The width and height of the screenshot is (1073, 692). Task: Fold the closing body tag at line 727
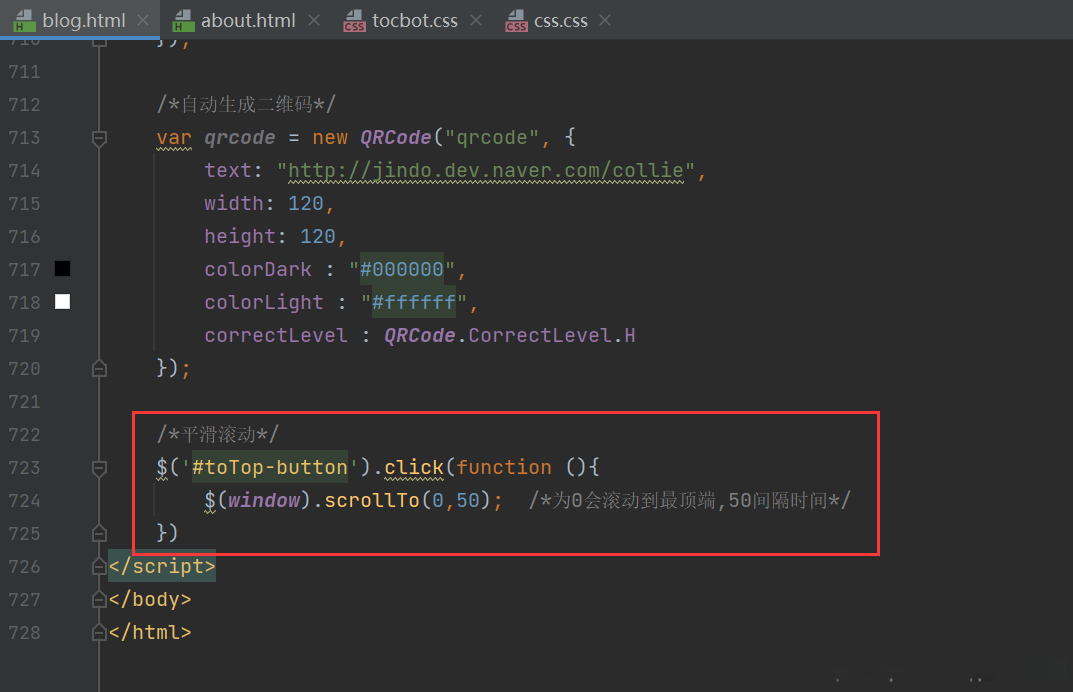99,599
